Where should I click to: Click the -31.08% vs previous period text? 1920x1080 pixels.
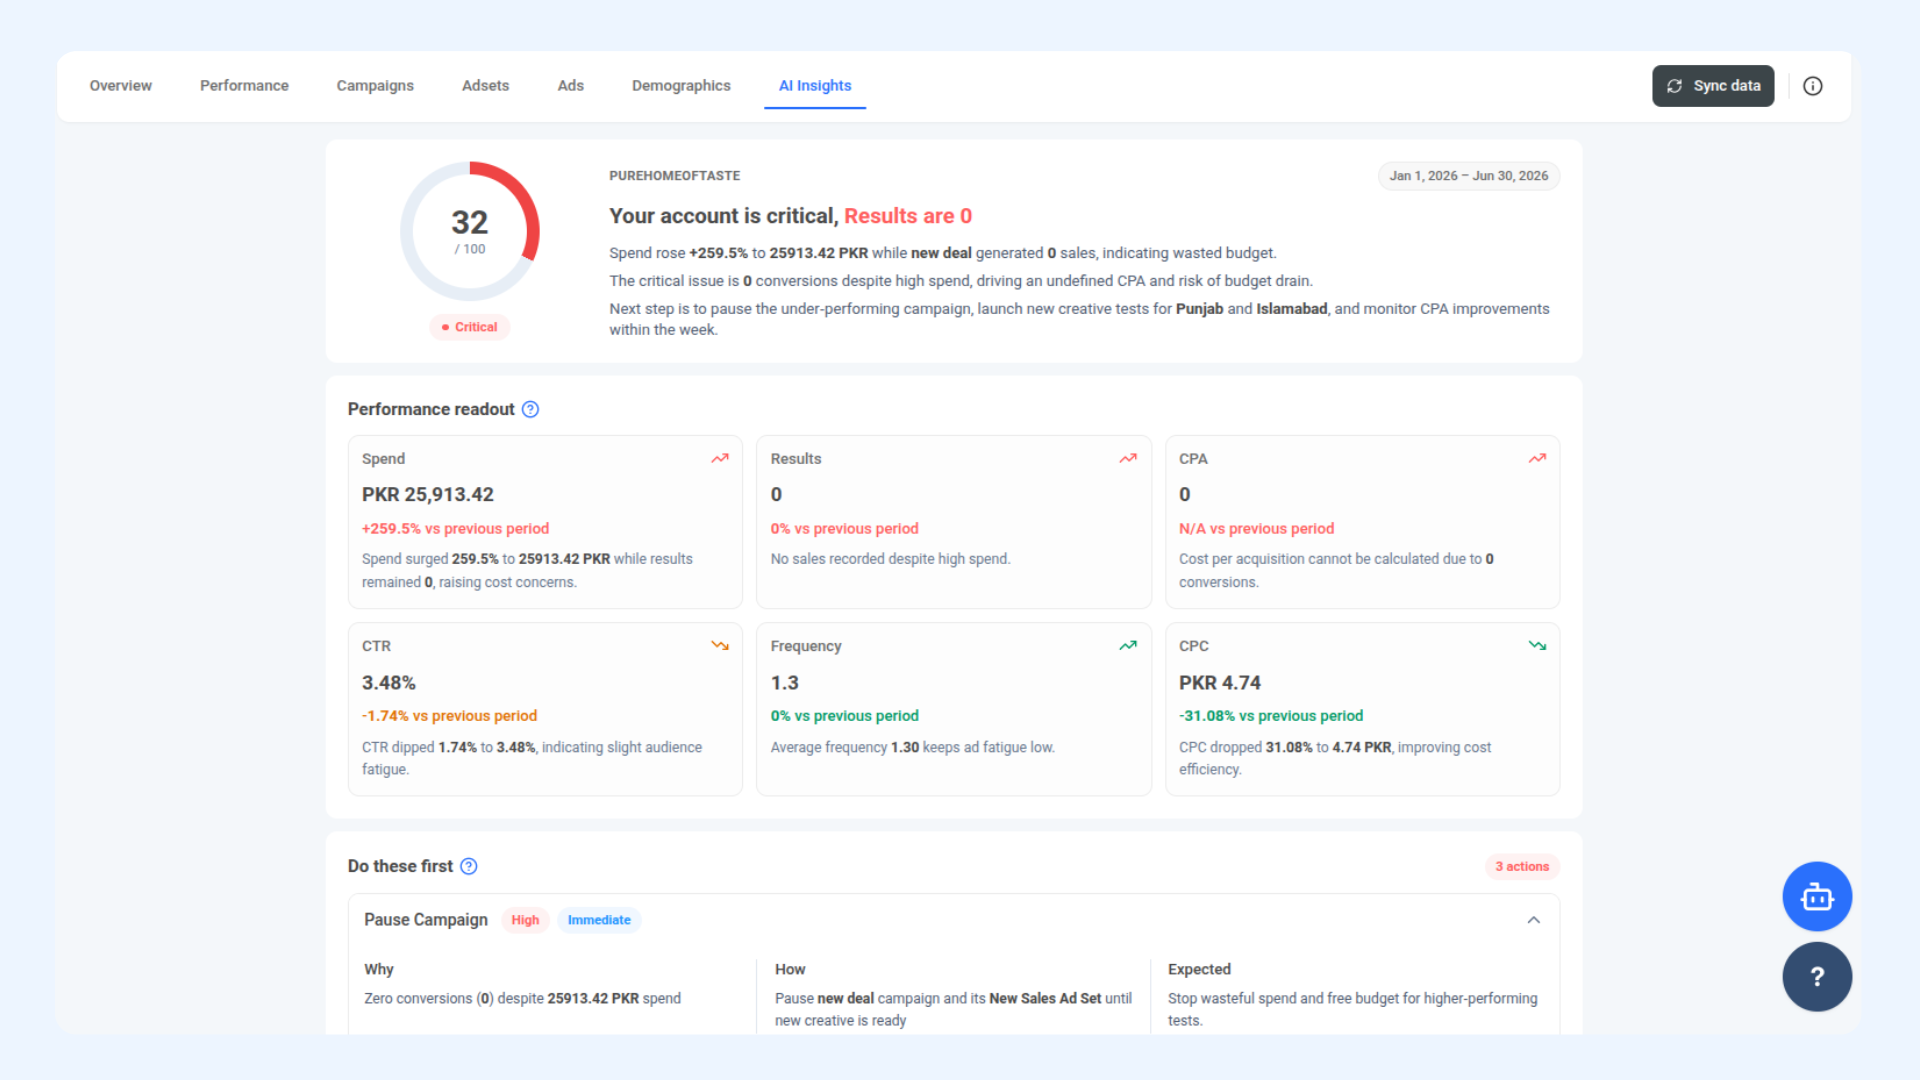coord(1271,716)
